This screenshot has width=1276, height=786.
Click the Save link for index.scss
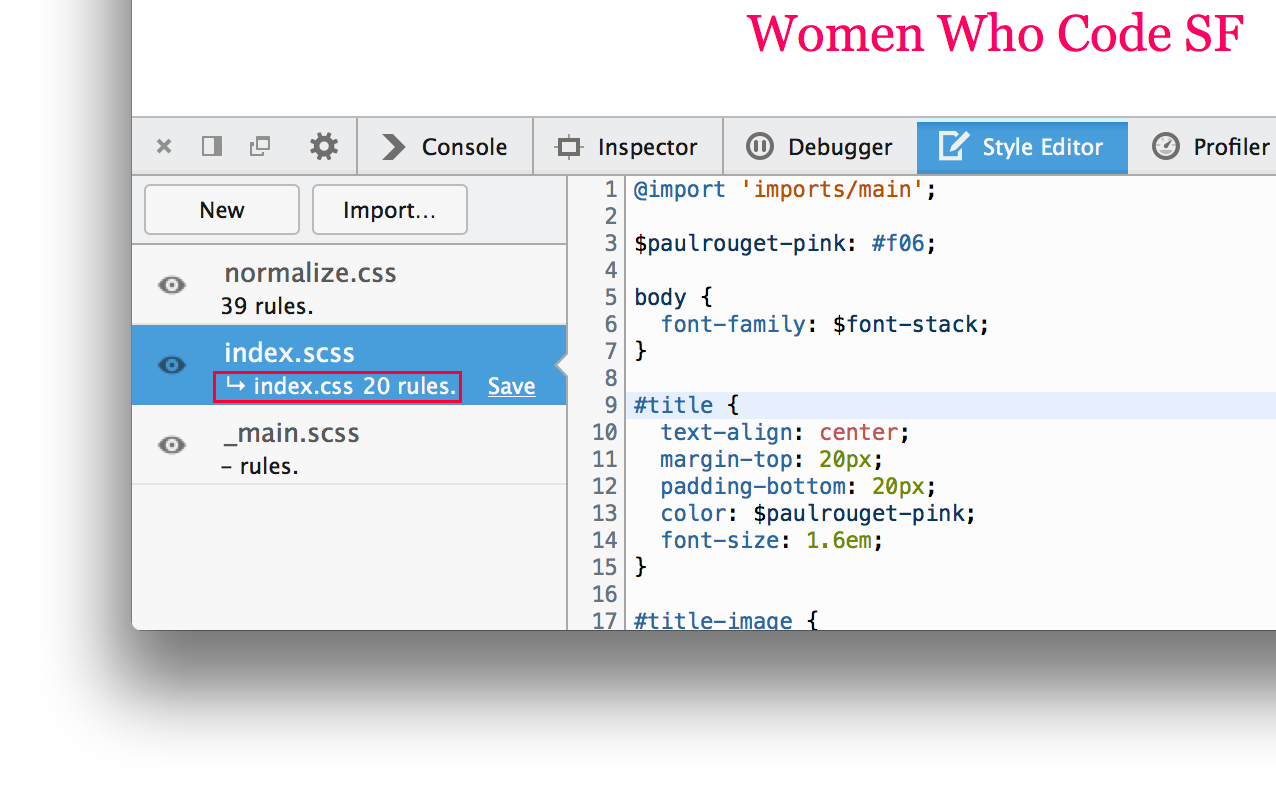click(x=512, y=387)
